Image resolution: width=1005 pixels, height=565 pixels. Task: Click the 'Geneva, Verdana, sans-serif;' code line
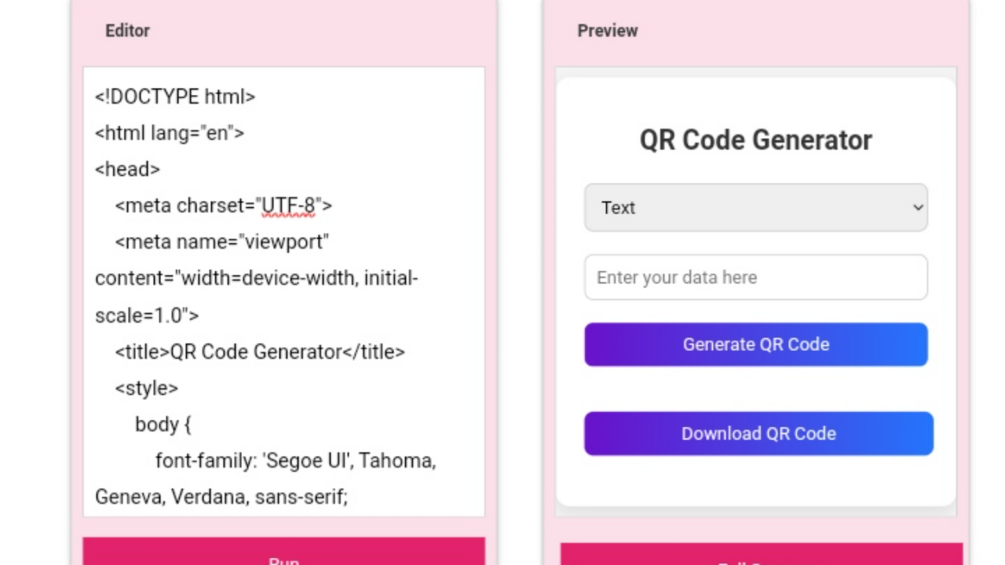click(221, 497)
